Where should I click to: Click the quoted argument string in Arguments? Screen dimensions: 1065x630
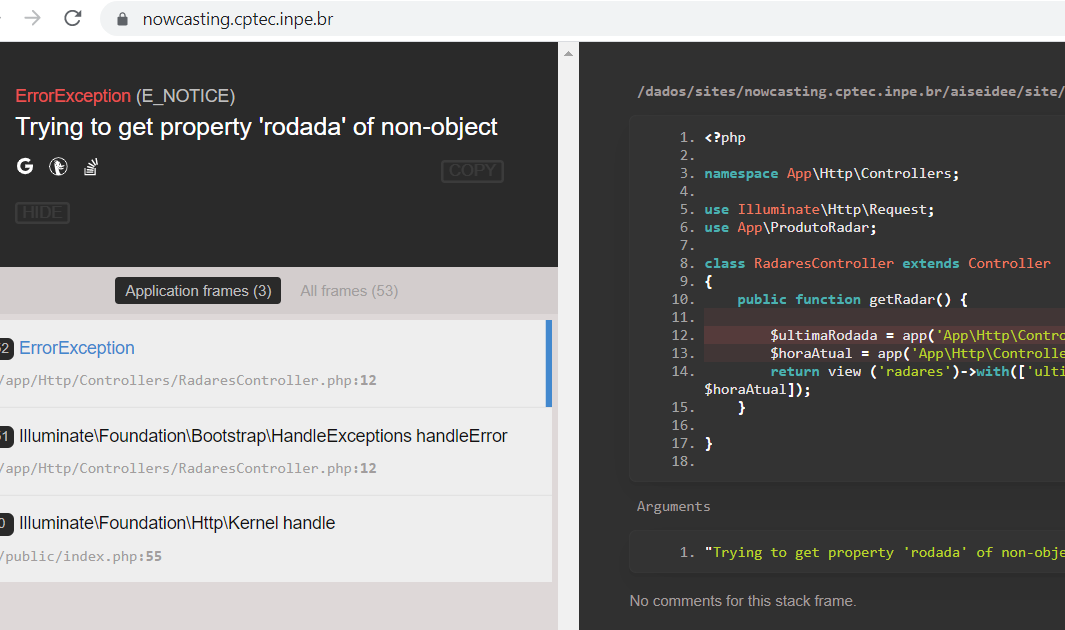click(x=884, y=553)
